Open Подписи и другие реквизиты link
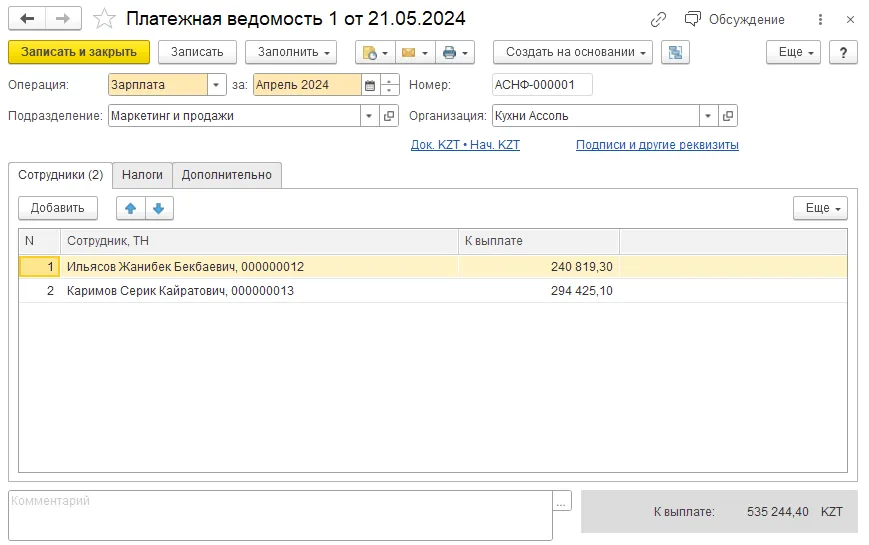Image resolution: width=869 pixels, height=545 pixels. click(657, 145)
